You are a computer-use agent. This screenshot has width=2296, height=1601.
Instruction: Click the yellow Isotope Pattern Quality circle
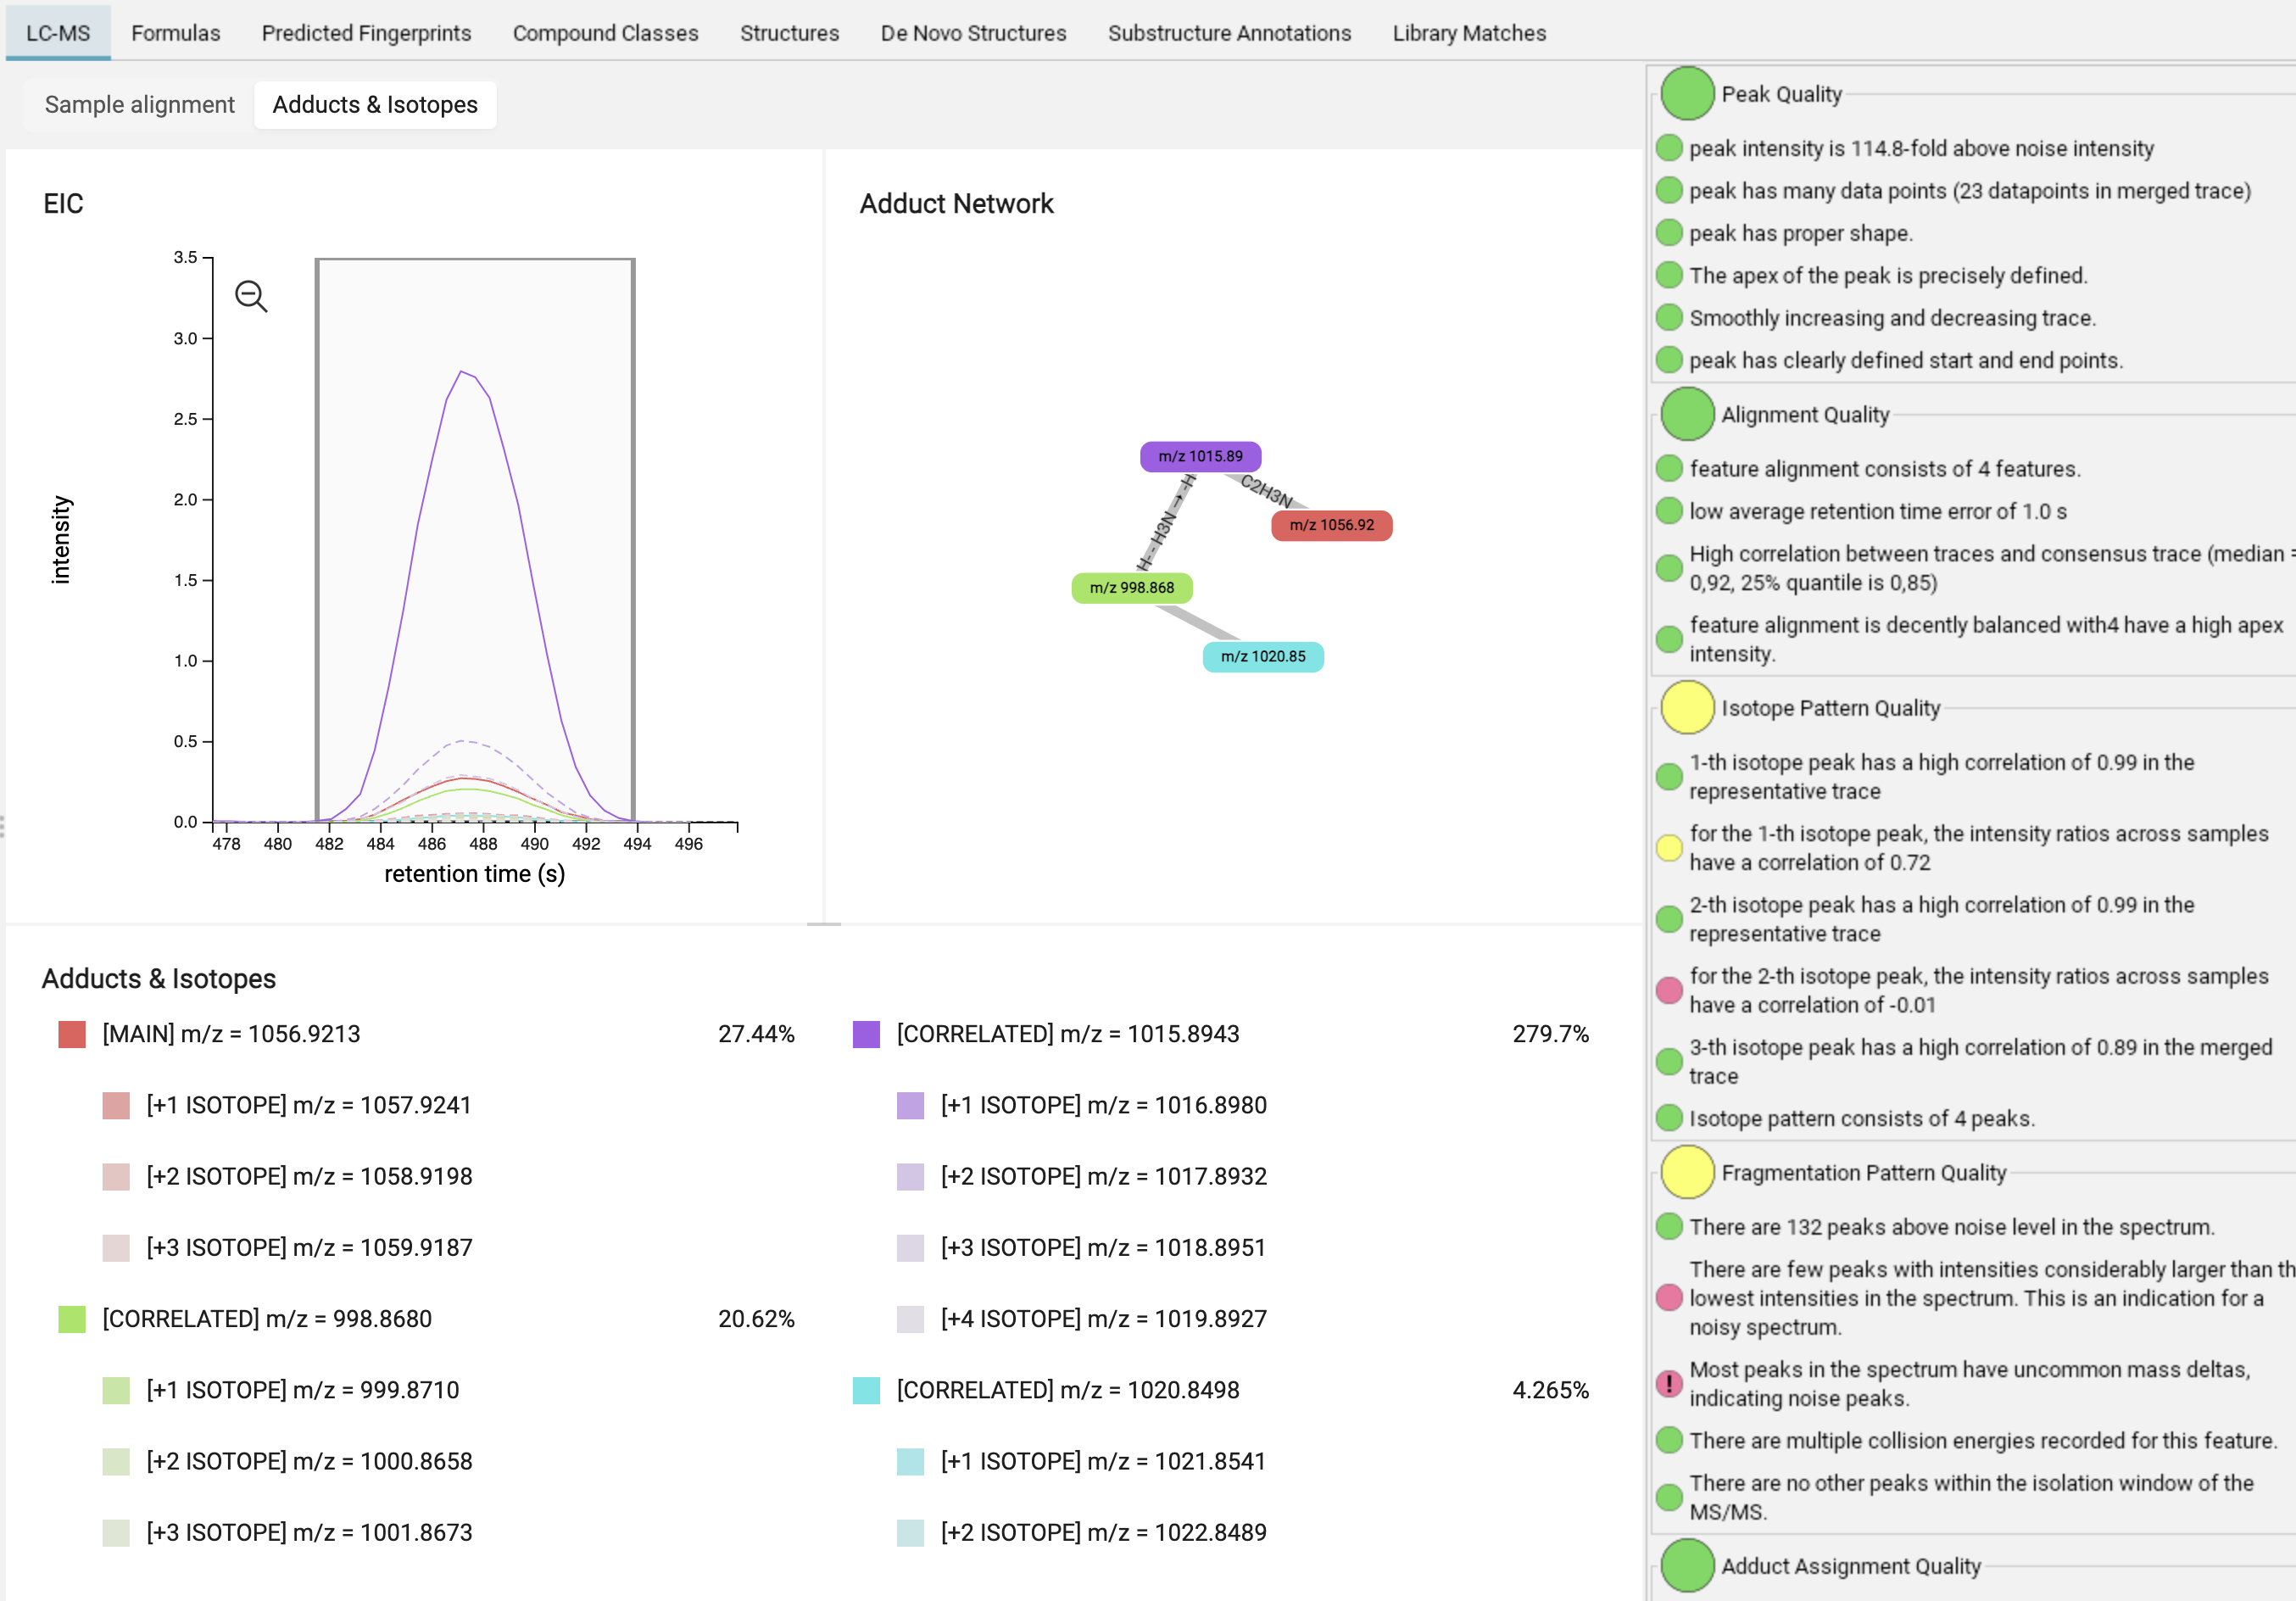(1687, 708)
